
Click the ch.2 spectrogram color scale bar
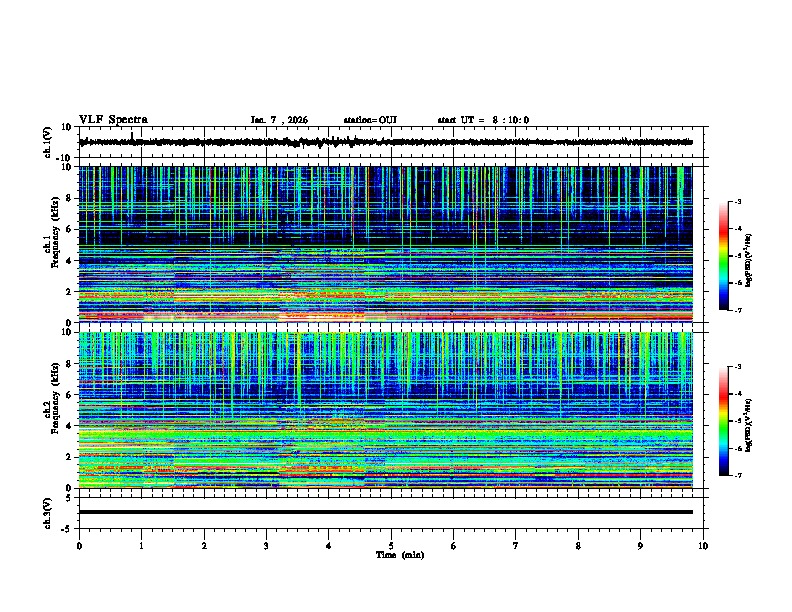(x=724, y=421)
